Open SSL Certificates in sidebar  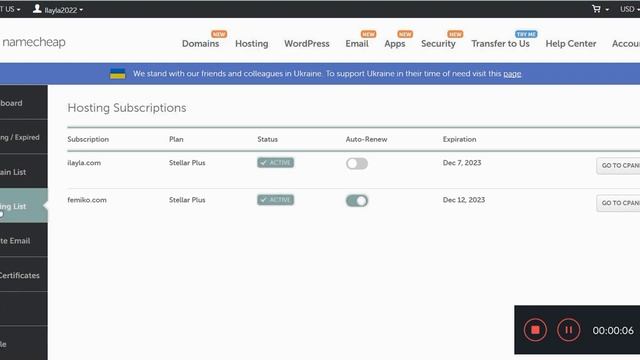[x=24, y=275]
